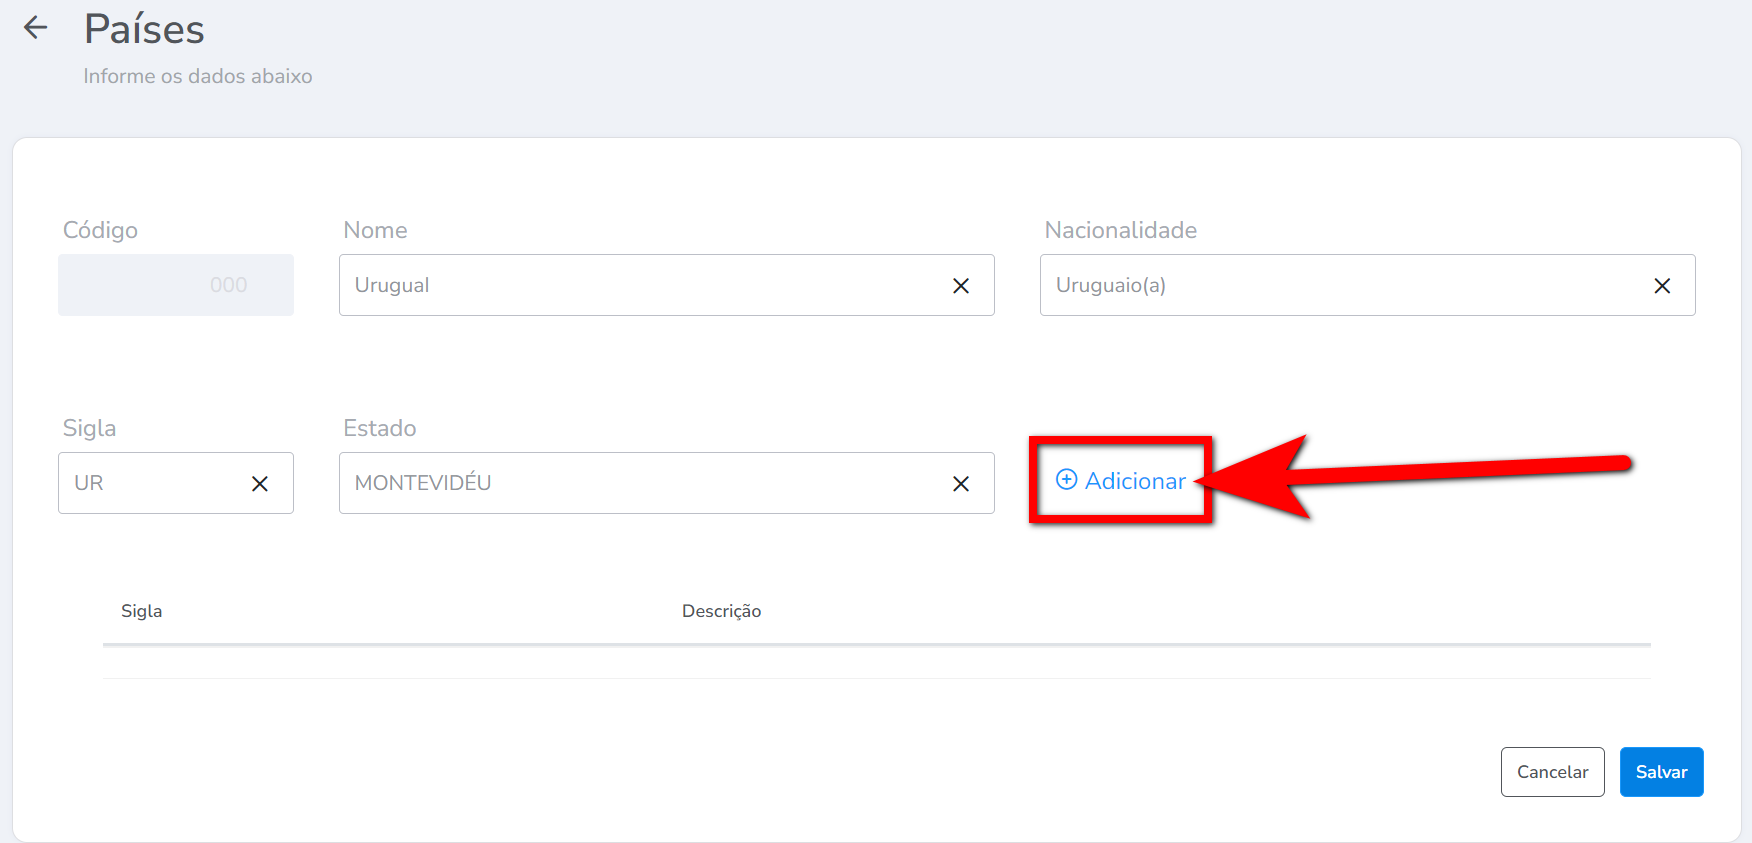Image resolution: width=1752 pixels, height=843 pixels.
Task: Focus the Nacionalidade input containing Uruguaio(a)
Action: tap(1340, 286)
